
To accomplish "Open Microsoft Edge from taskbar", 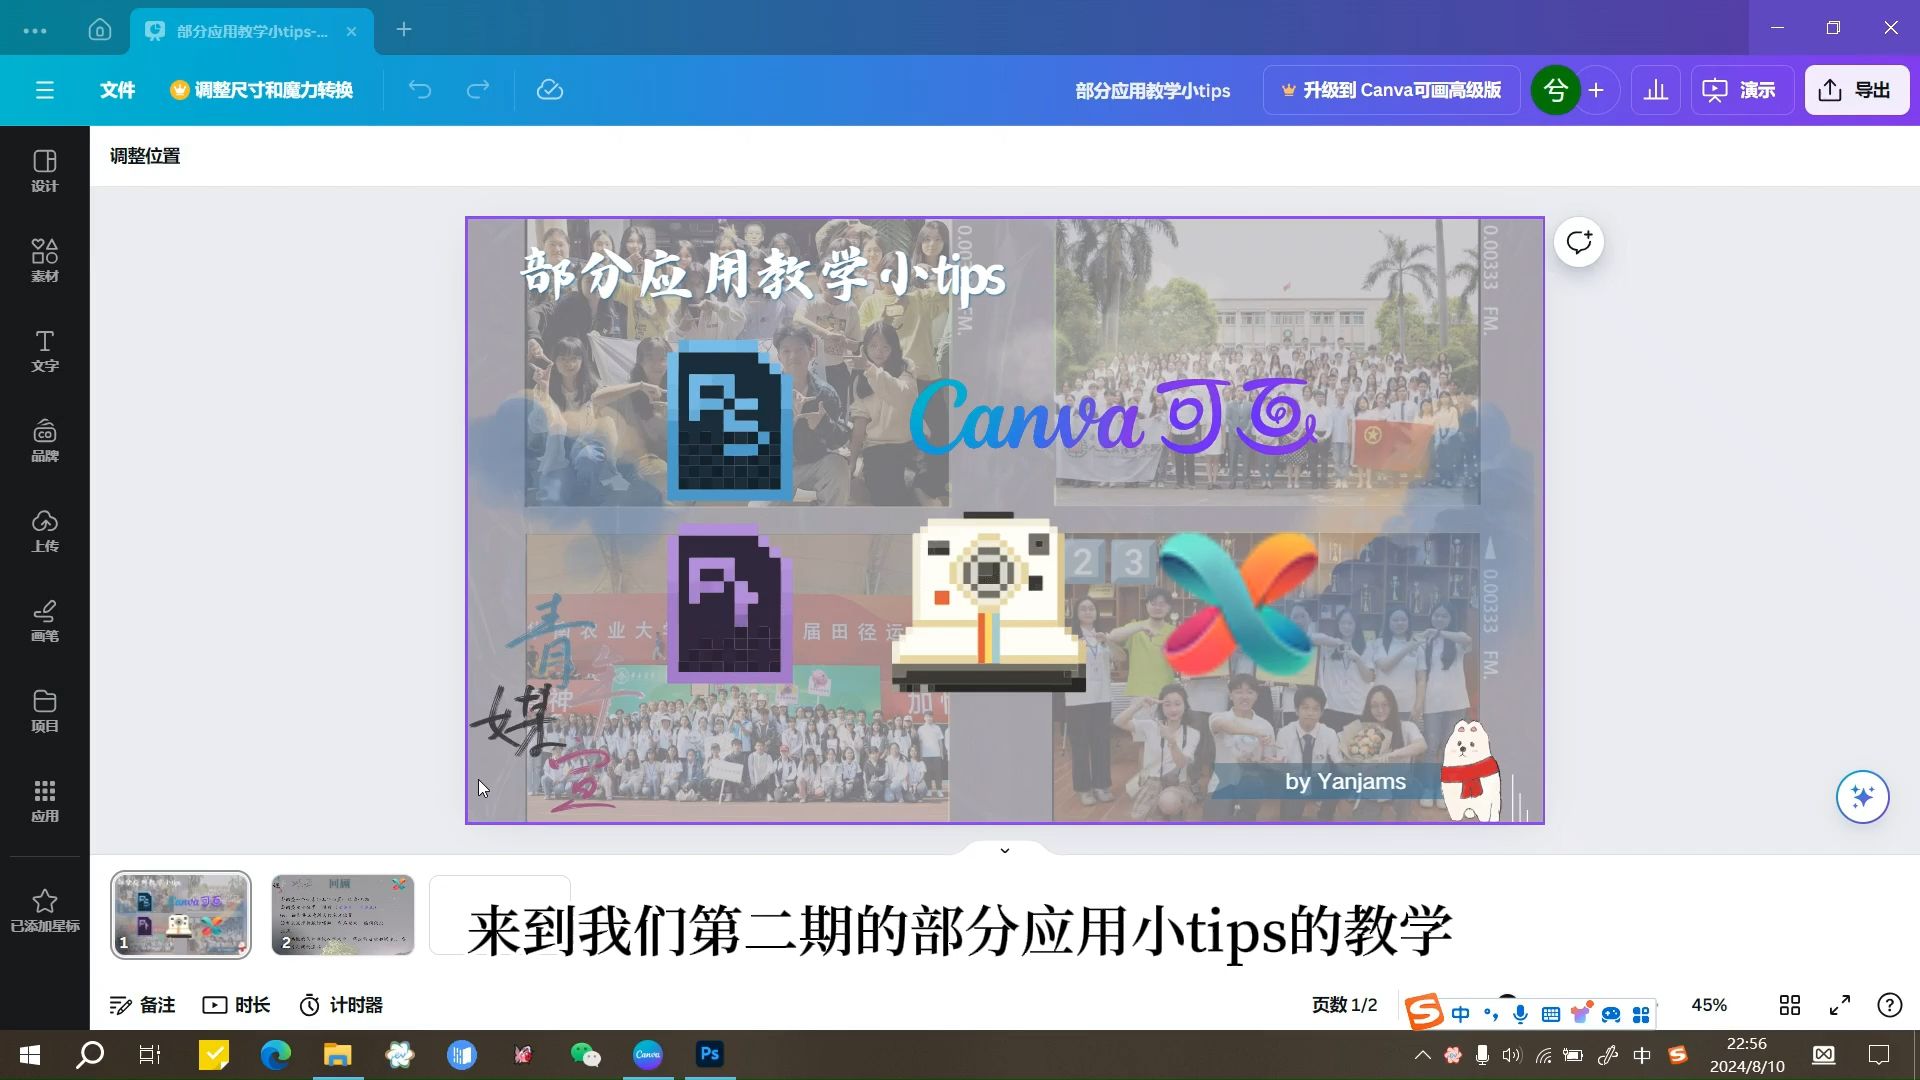I will [276, 1055].
